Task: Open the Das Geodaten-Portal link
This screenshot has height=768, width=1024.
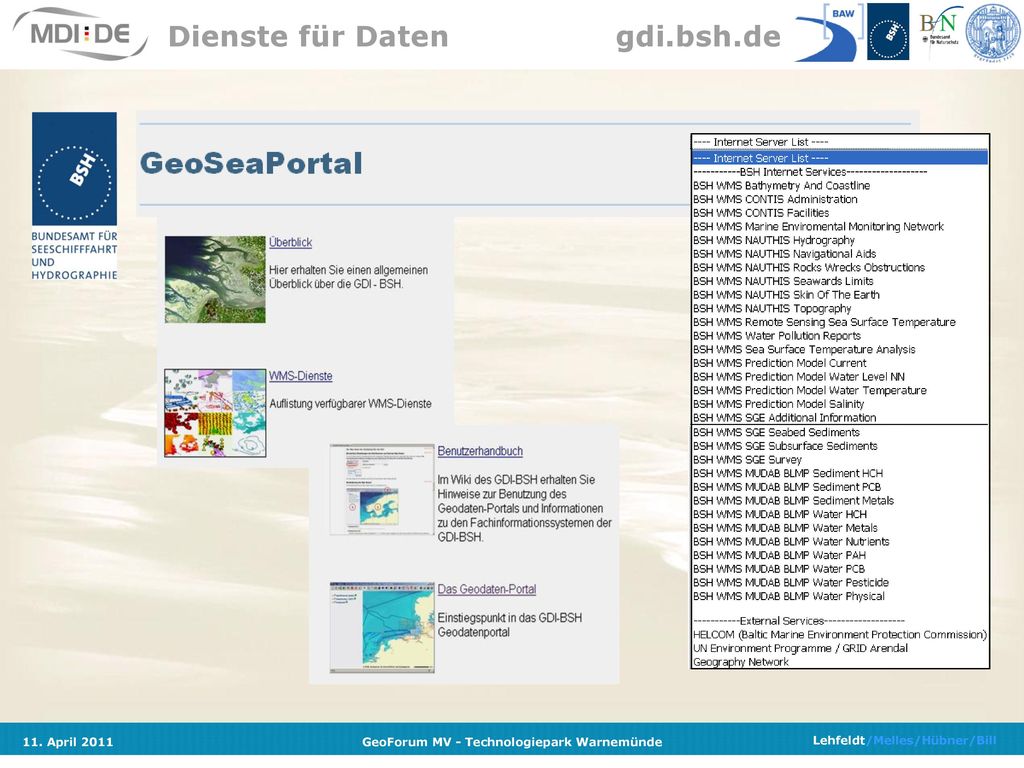Action: 487,589
